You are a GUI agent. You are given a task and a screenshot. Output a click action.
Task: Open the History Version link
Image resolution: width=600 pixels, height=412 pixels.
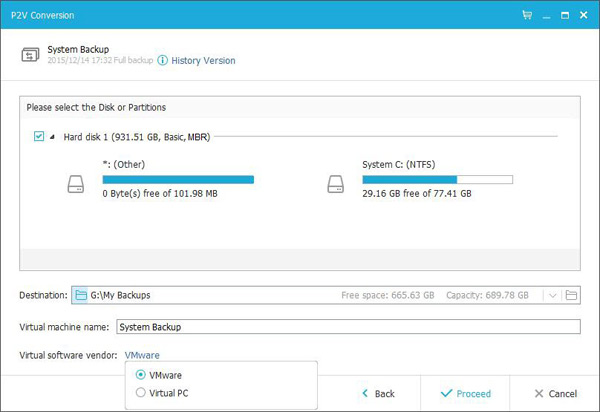click(203, 60)
